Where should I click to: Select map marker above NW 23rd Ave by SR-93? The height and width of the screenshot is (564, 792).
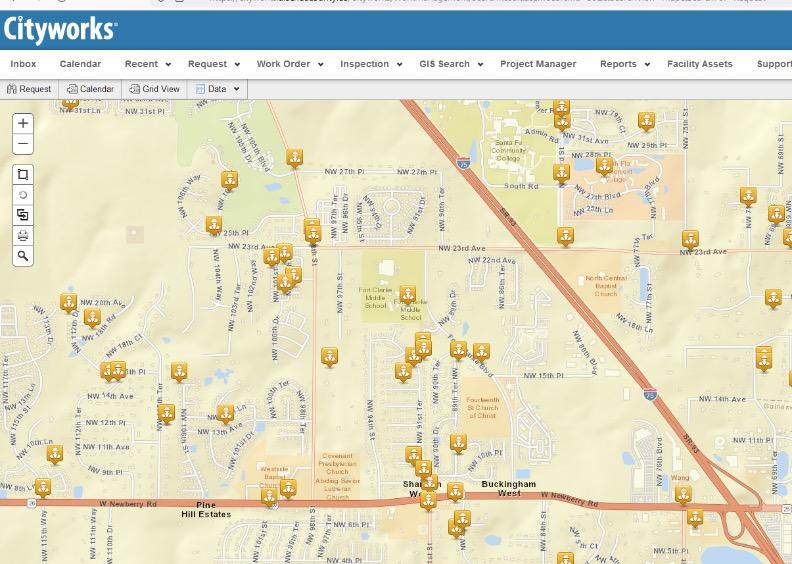565,236
